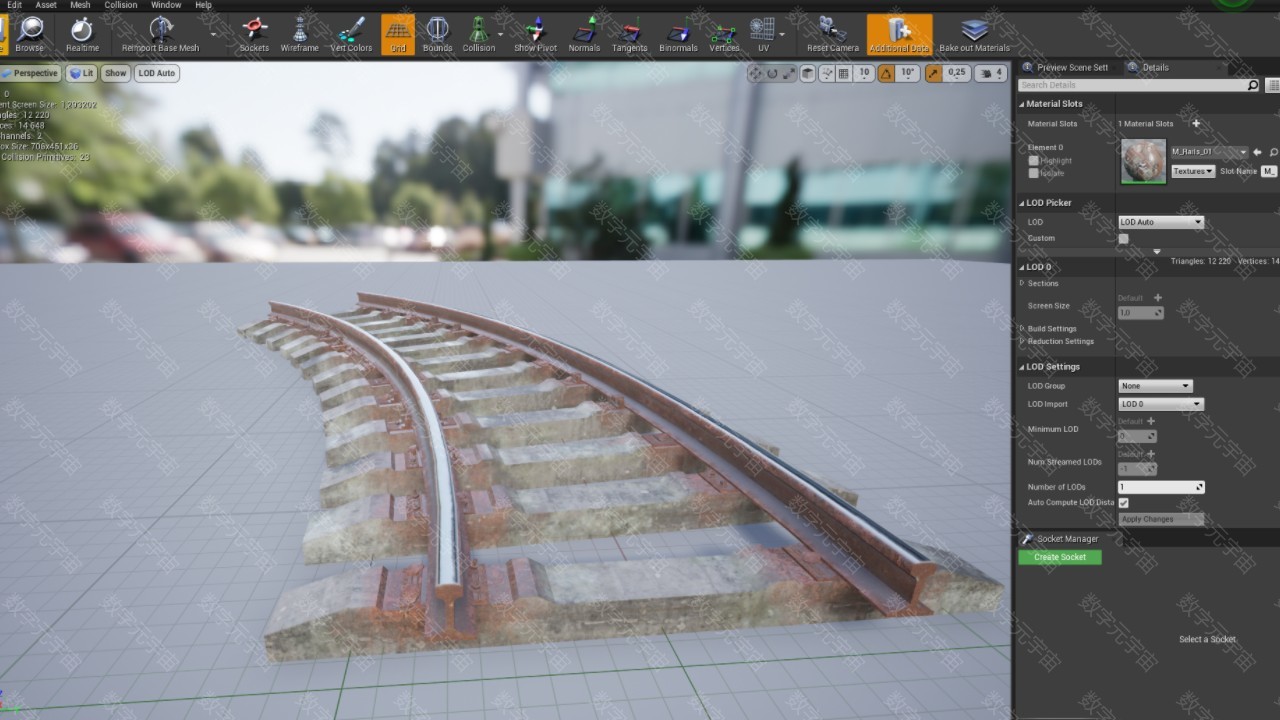1280x720 pixels.
Task: Click the Create Socket button
Action: pos(1059,557)
